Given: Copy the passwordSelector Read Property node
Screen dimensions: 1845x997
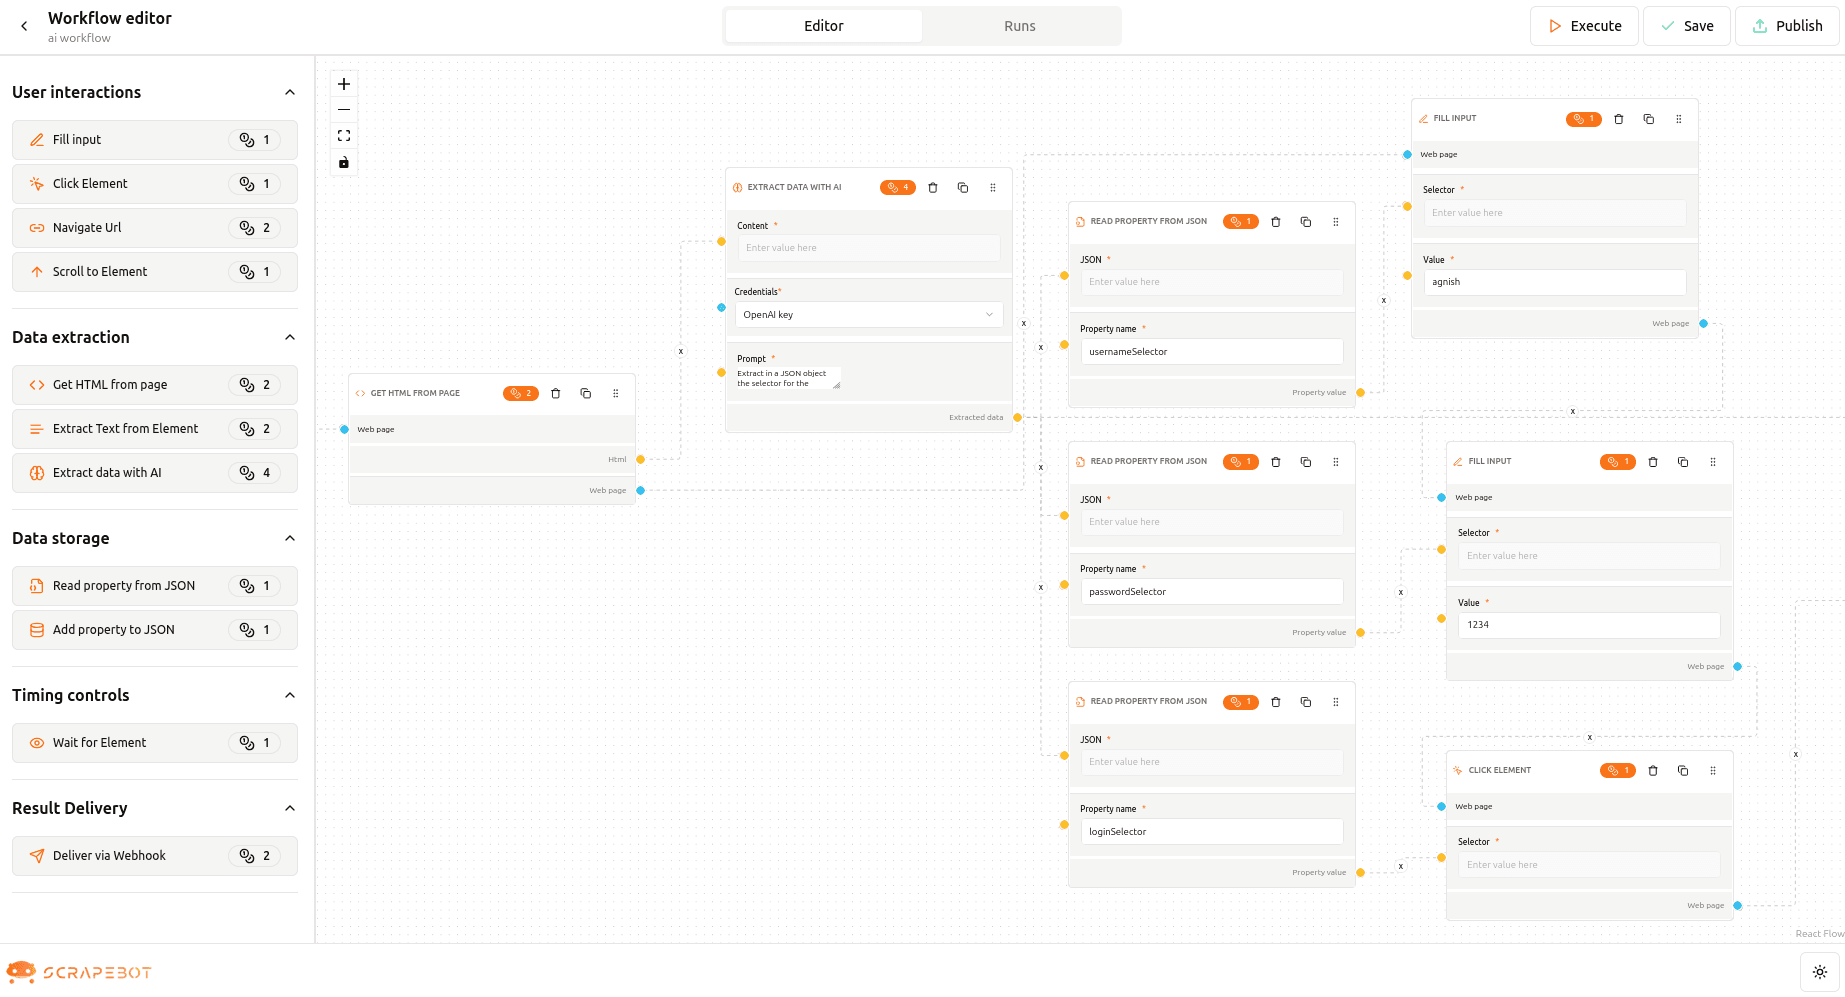Looking at the screenshot, I should (1306, 462).
